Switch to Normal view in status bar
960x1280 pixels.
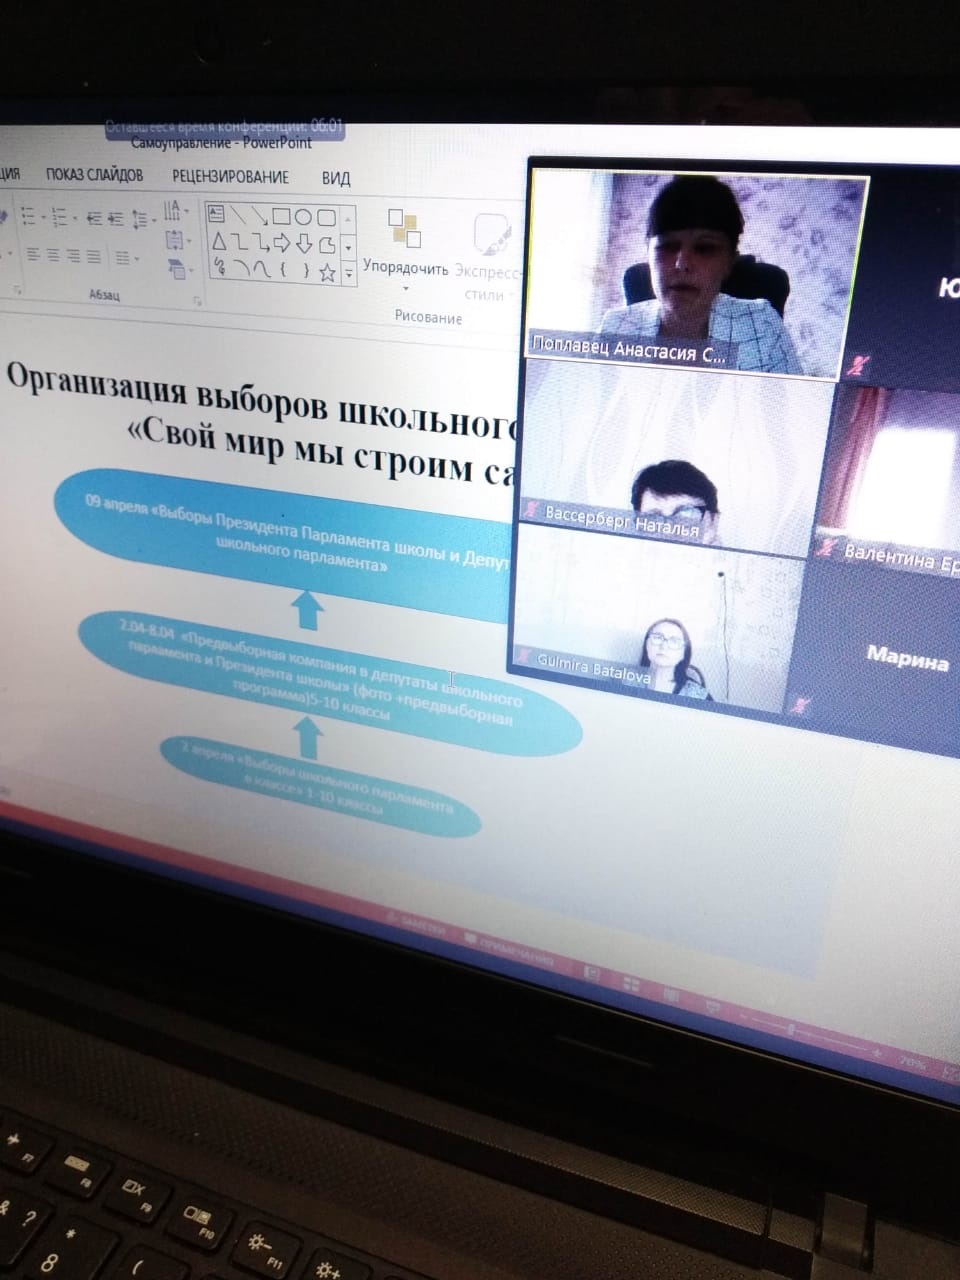pyautogui.click(x=591, y=972)
